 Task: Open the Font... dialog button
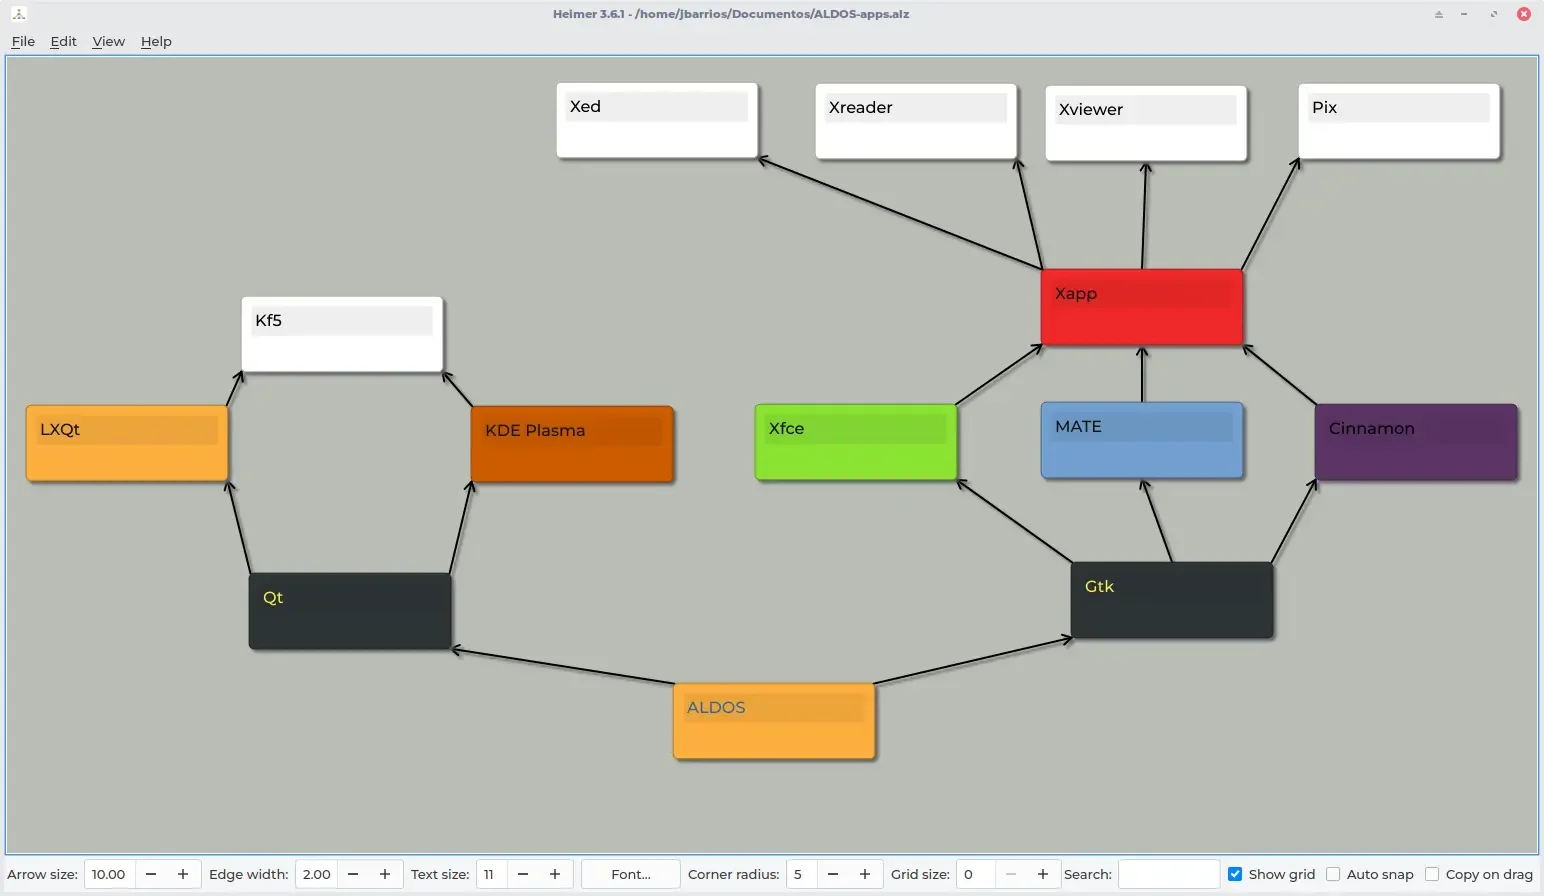[x=631, y=874]
